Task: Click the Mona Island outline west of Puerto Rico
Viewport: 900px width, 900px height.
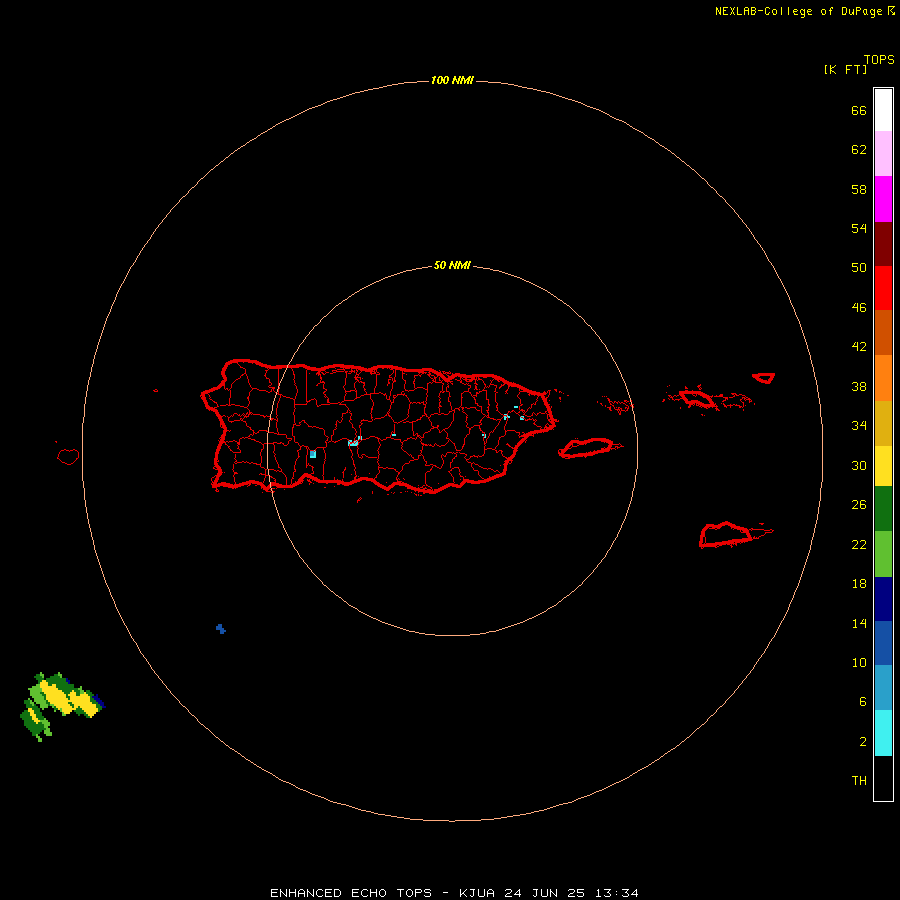Action: pos(68,456)
